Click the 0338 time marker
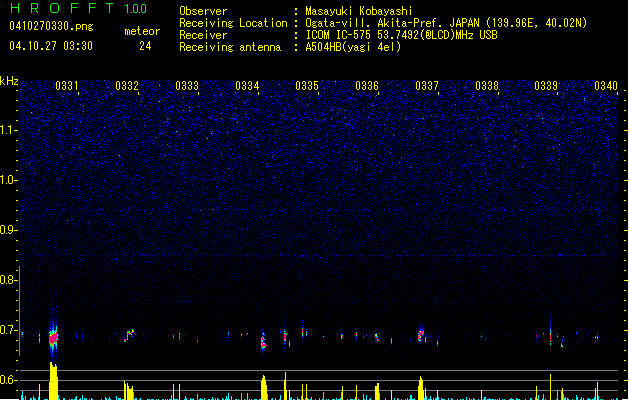 click(487, 86)
